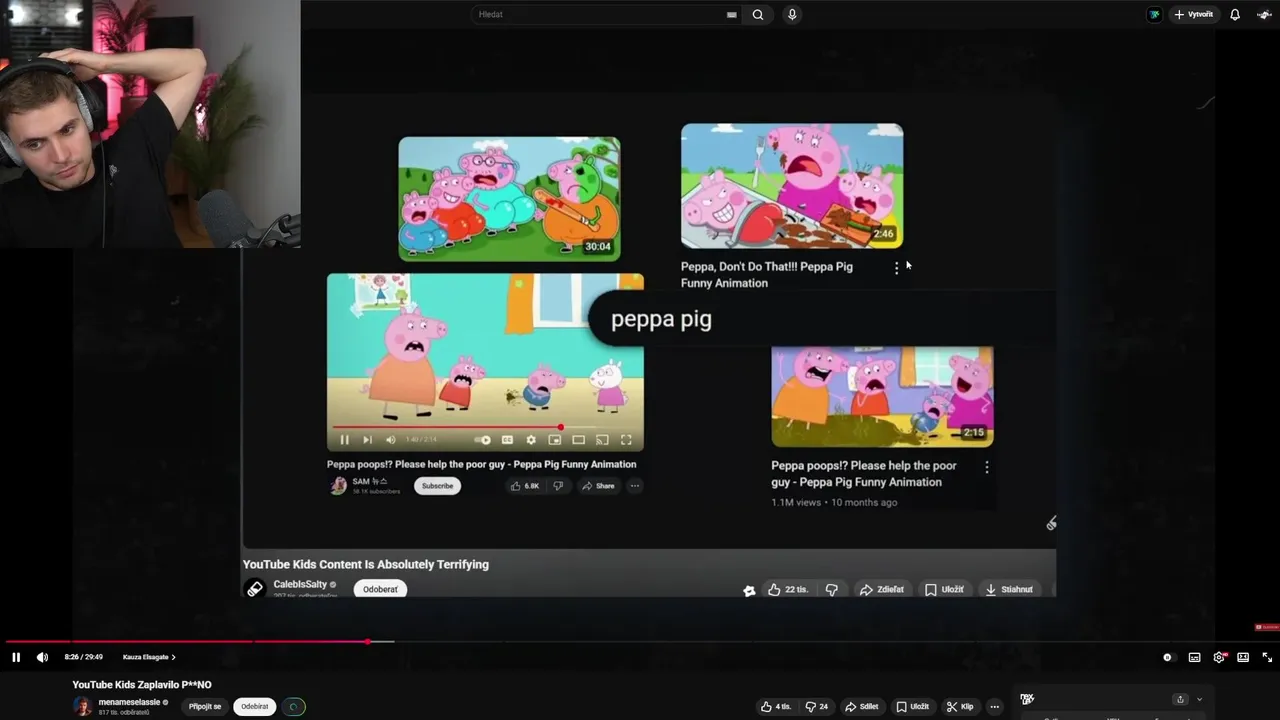
Task: Exit fullscreen with the bottom-right player icon
Action: point(1267,657)
